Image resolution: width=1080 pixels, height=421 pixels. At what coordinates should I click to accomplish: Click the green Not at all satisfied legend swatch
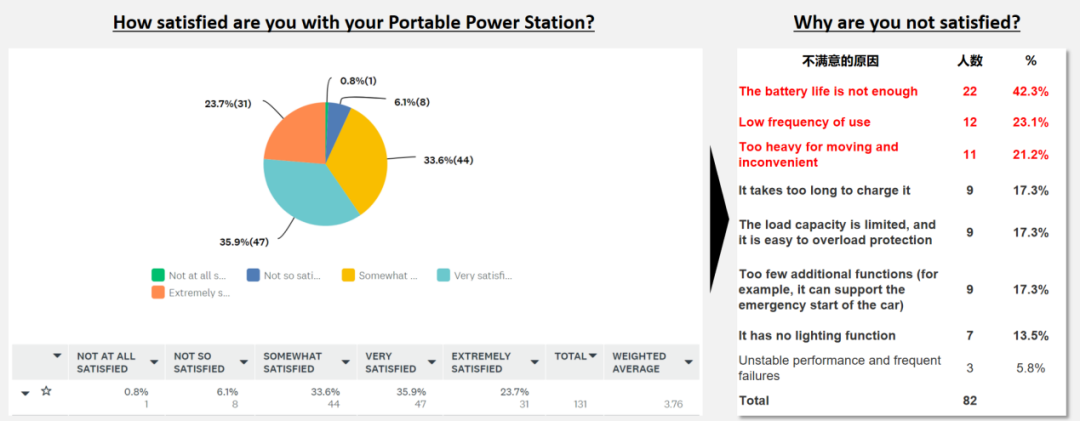pyautogui.click(x=158, y=276)
